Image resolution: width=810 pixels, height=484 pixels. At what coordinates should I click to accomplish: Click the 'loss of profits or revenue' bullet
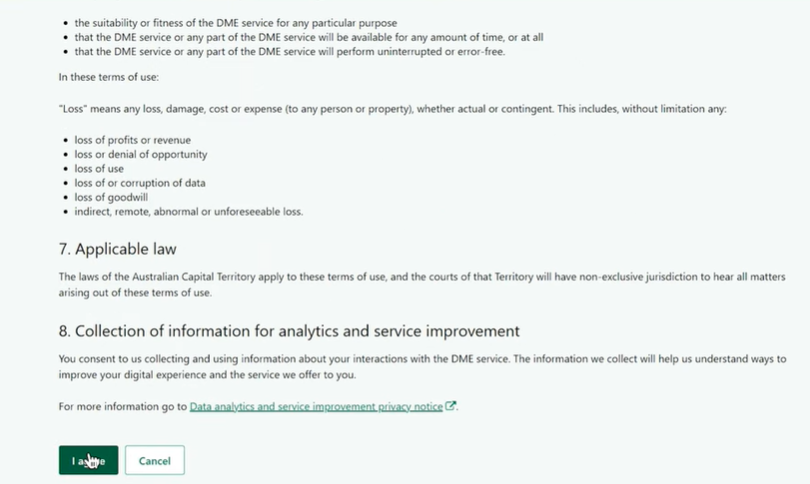[x=132, y=140]
